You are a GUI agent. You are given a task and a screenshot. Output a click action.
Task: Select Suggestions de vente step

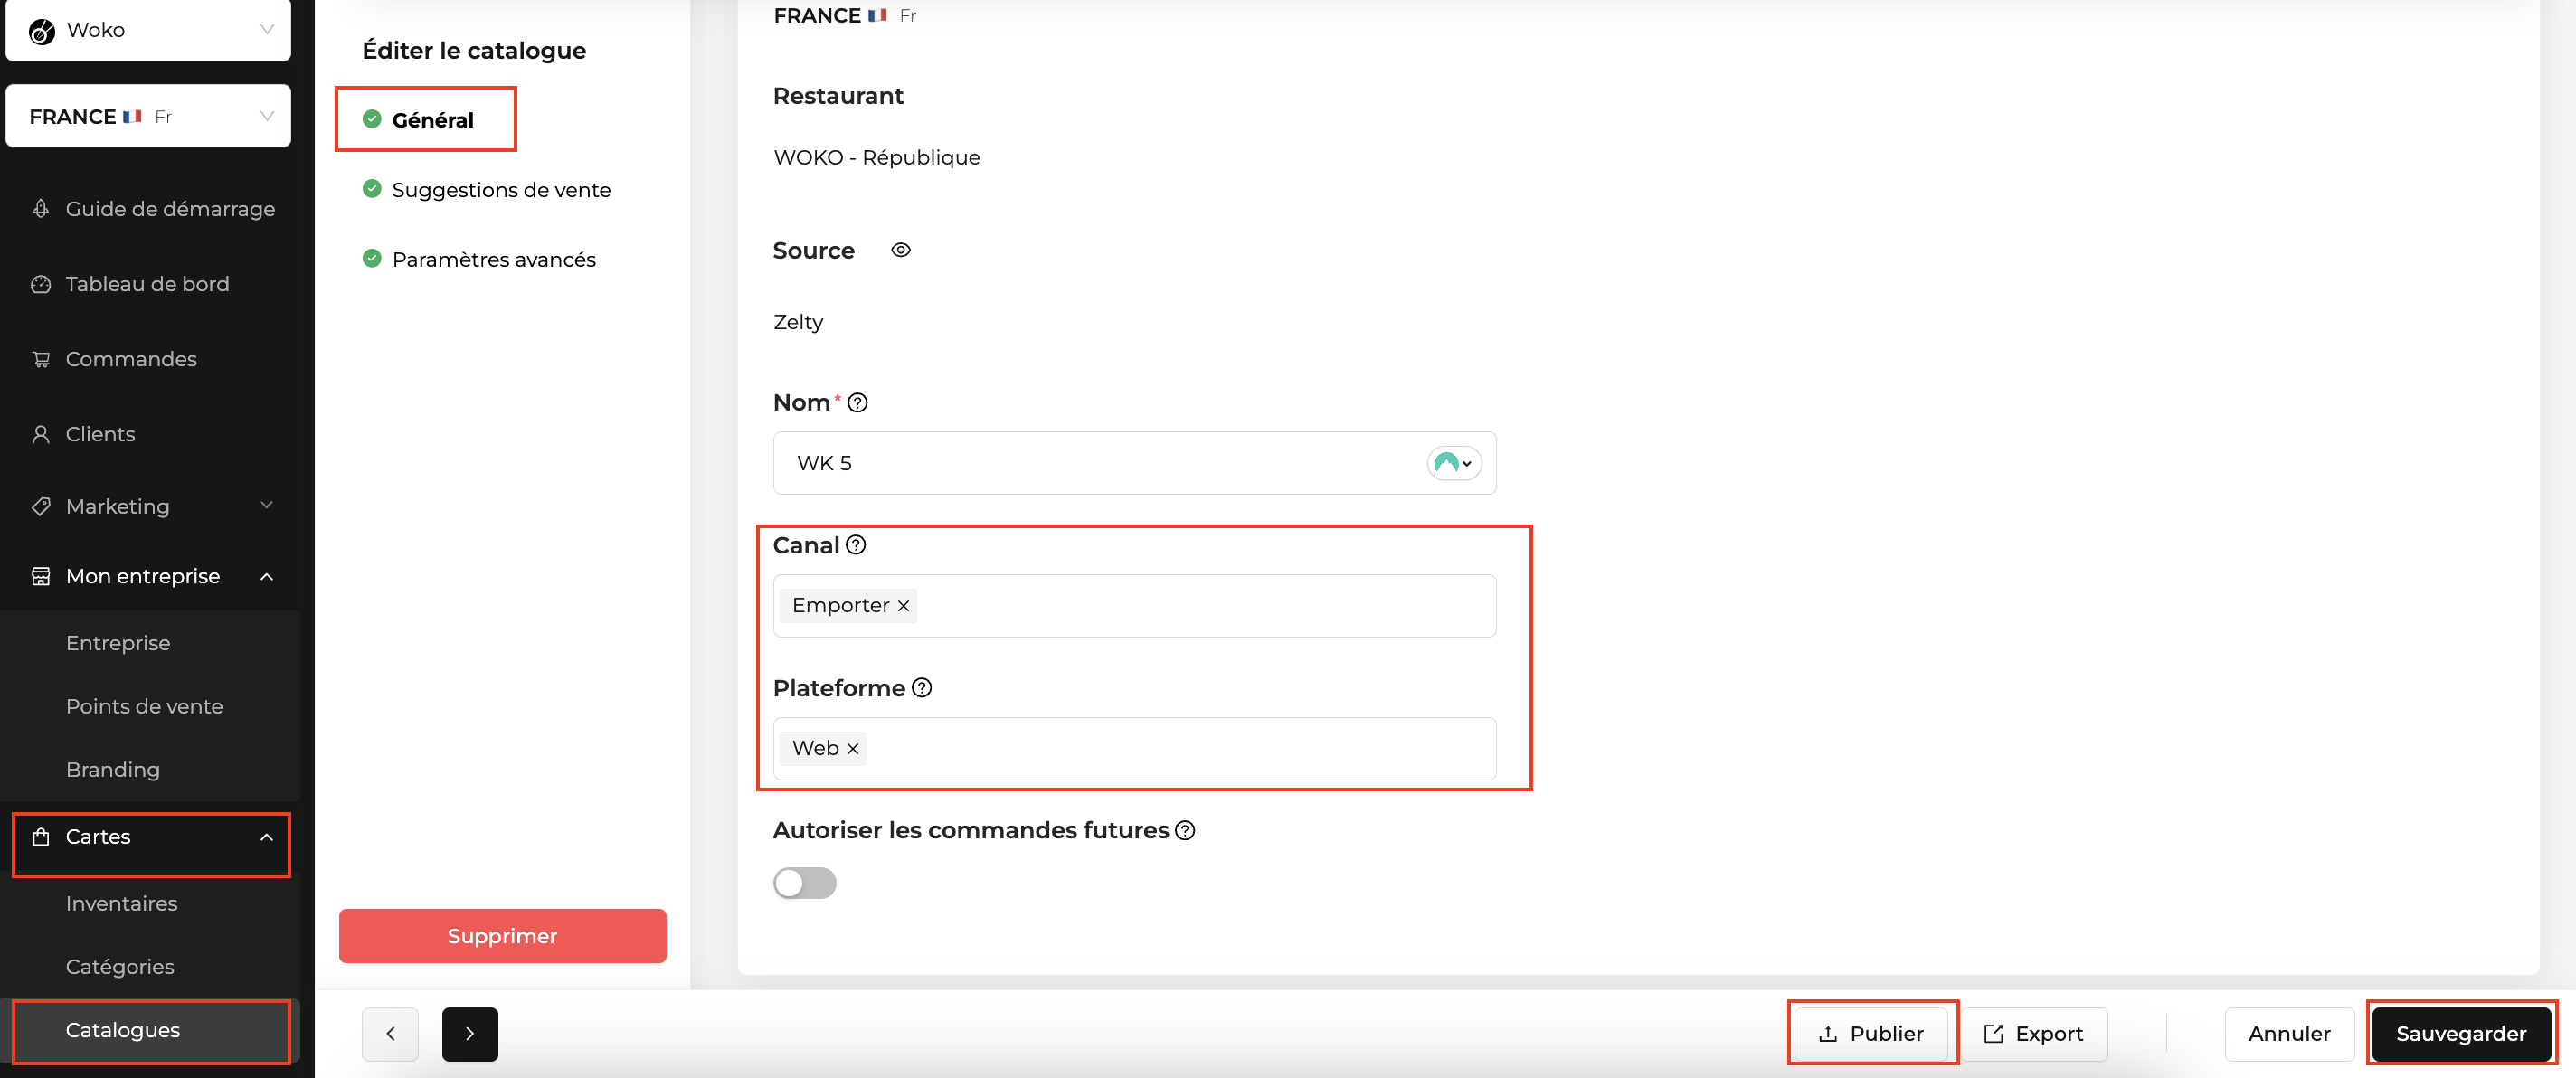tap(487, 190)
